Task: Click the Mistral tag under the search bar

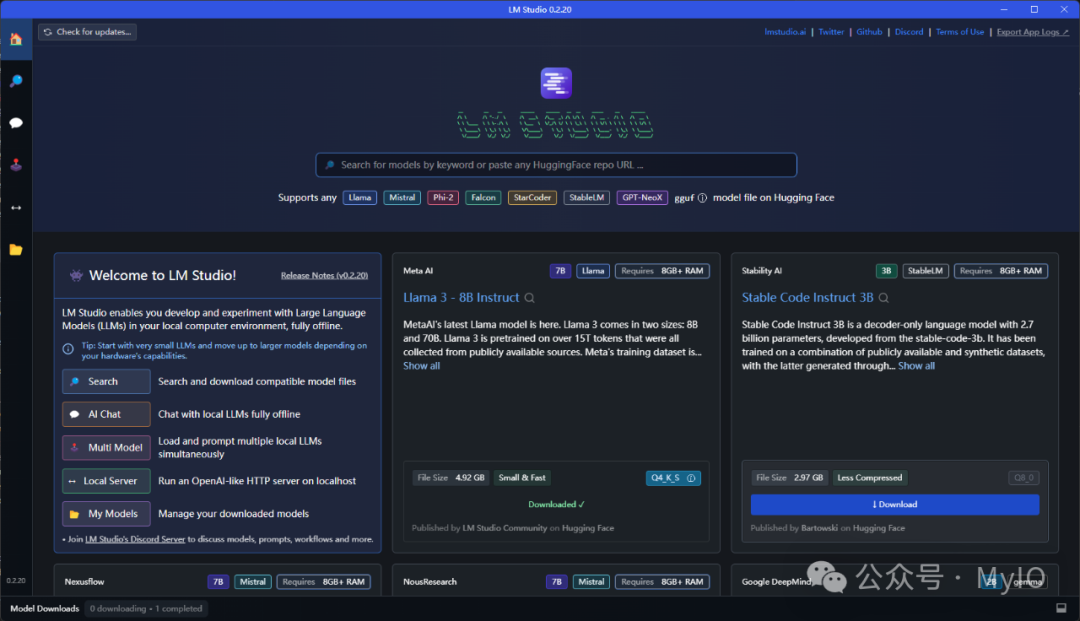Action: tap(402, 198)
